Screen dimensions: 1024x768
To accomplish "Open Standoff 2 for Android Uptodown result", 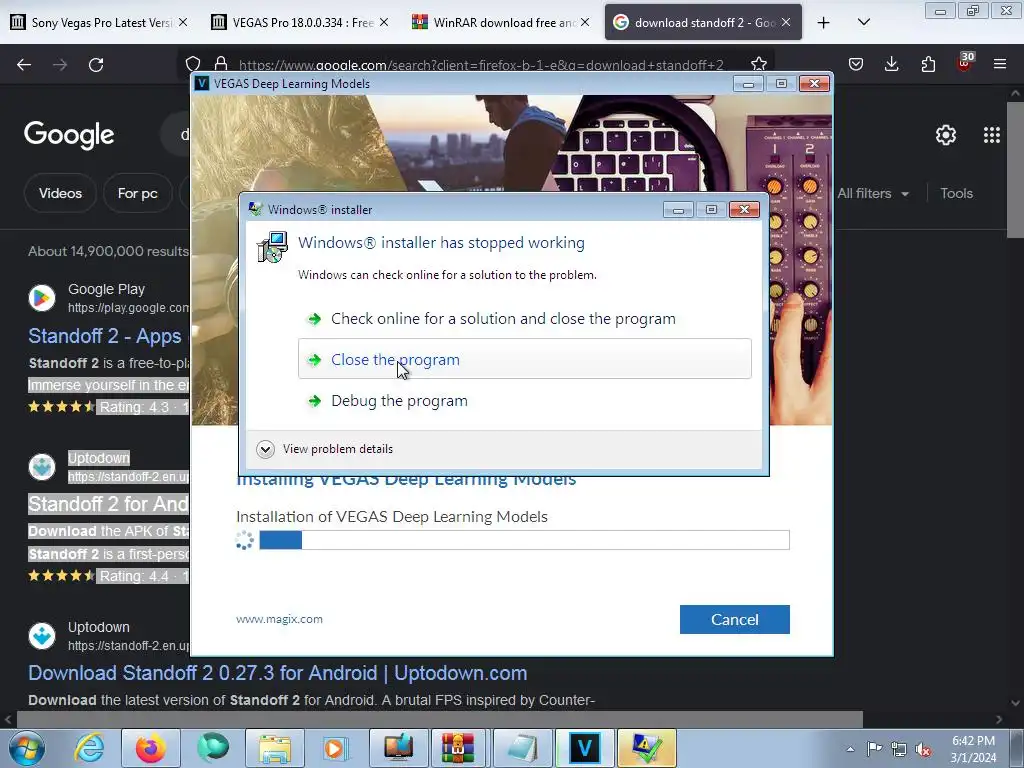I will pyautogui.click(x=108, y=504).
